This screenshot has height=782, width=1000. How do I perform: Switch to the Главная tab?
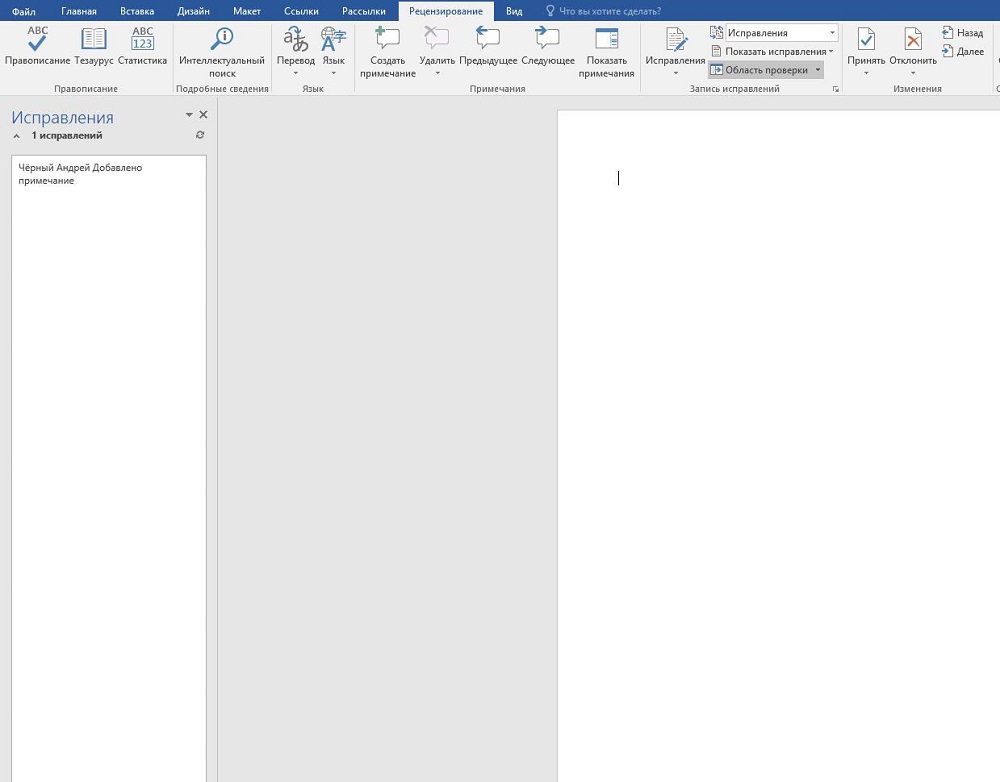[79, 11]
